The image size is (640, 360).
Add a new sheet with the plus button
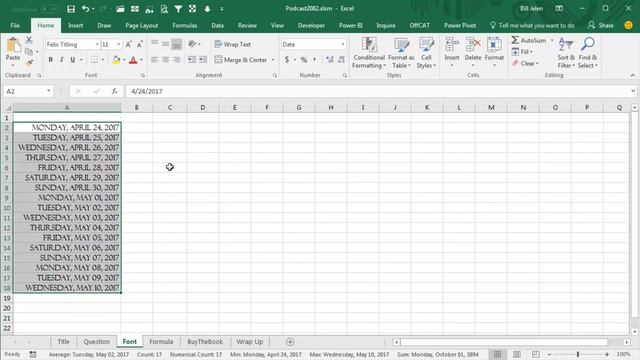coord(290,342)
